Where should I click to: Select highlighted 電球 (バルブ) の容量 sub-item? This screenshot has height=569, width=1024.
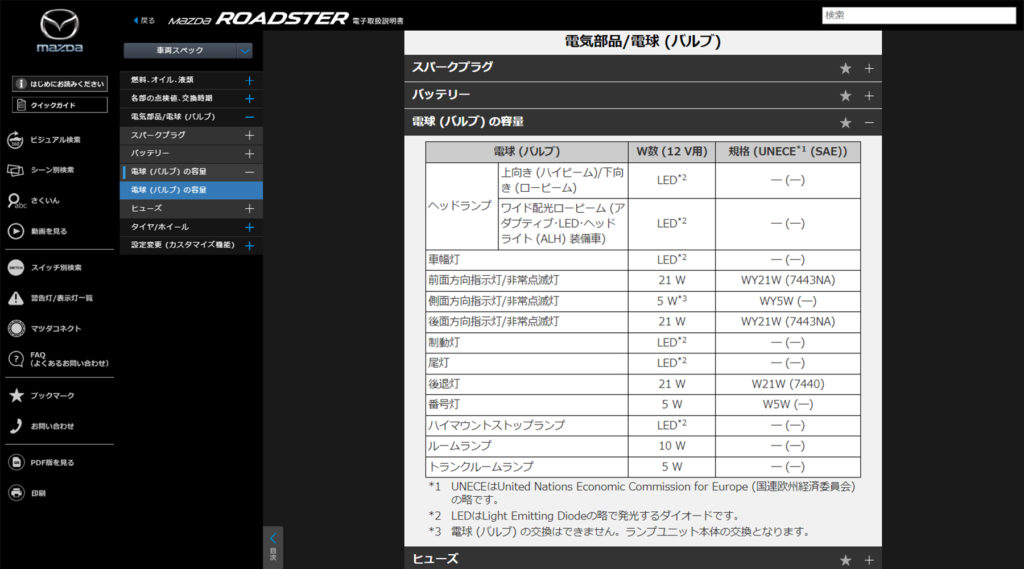[x=192, y=189]
